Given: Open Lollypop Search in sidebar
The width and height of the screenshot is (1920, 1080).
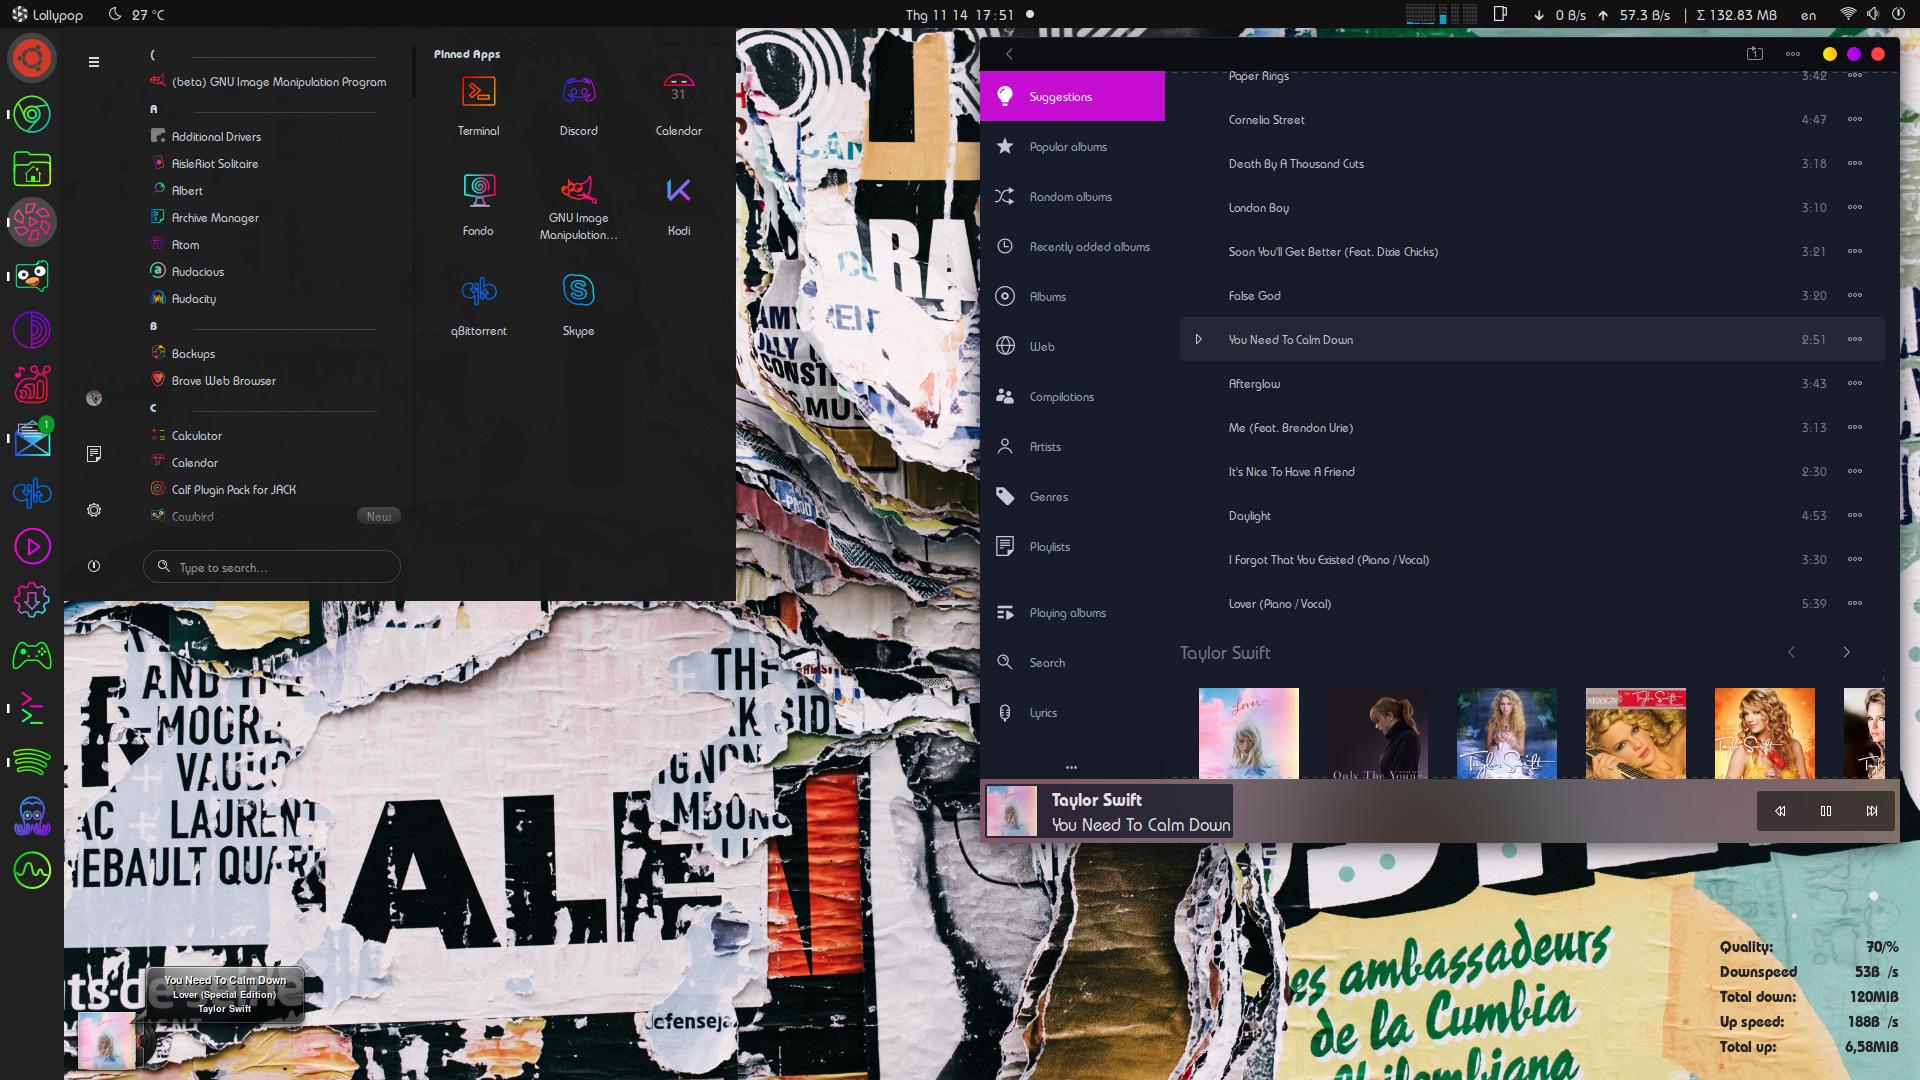Looking at the screenshot, I should [x=1072, y=663].
